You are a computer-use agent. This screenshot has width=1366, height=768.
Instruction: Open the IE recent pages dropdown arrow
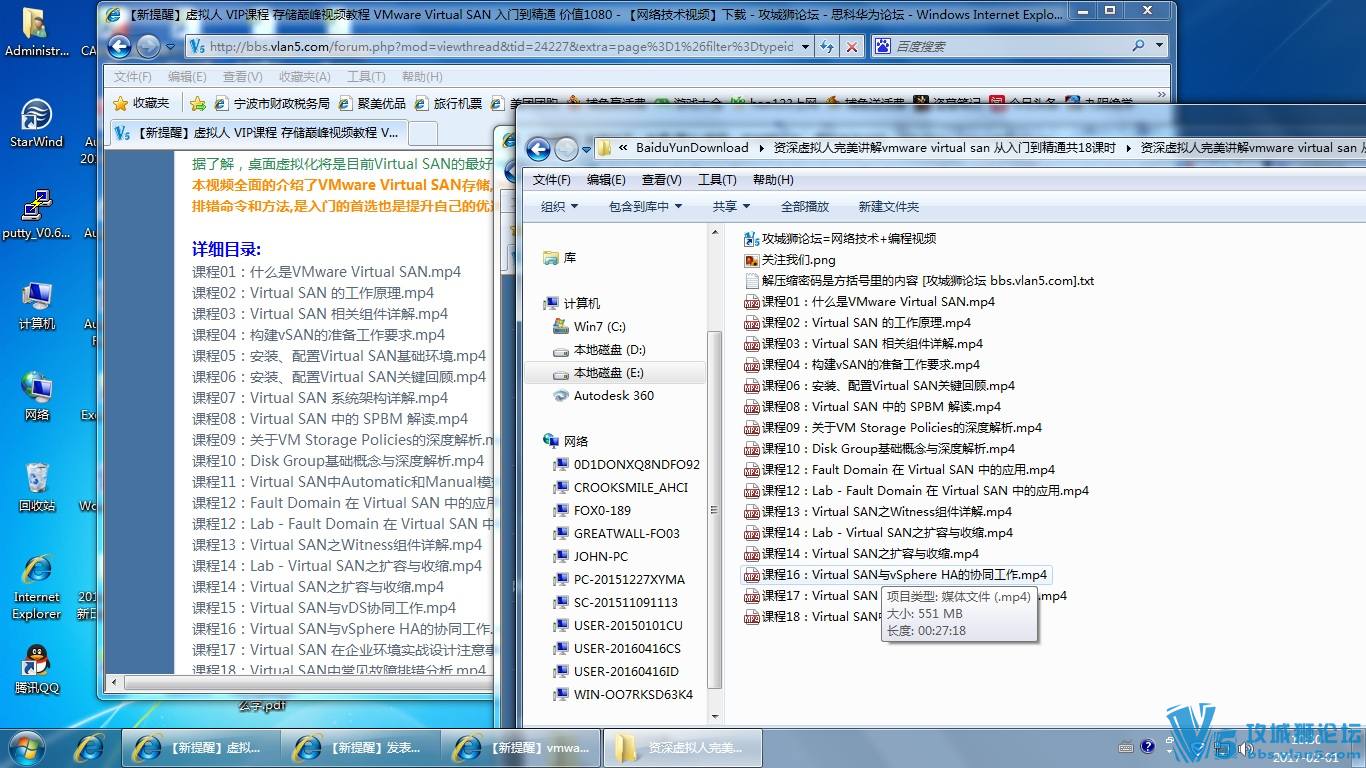170,46
